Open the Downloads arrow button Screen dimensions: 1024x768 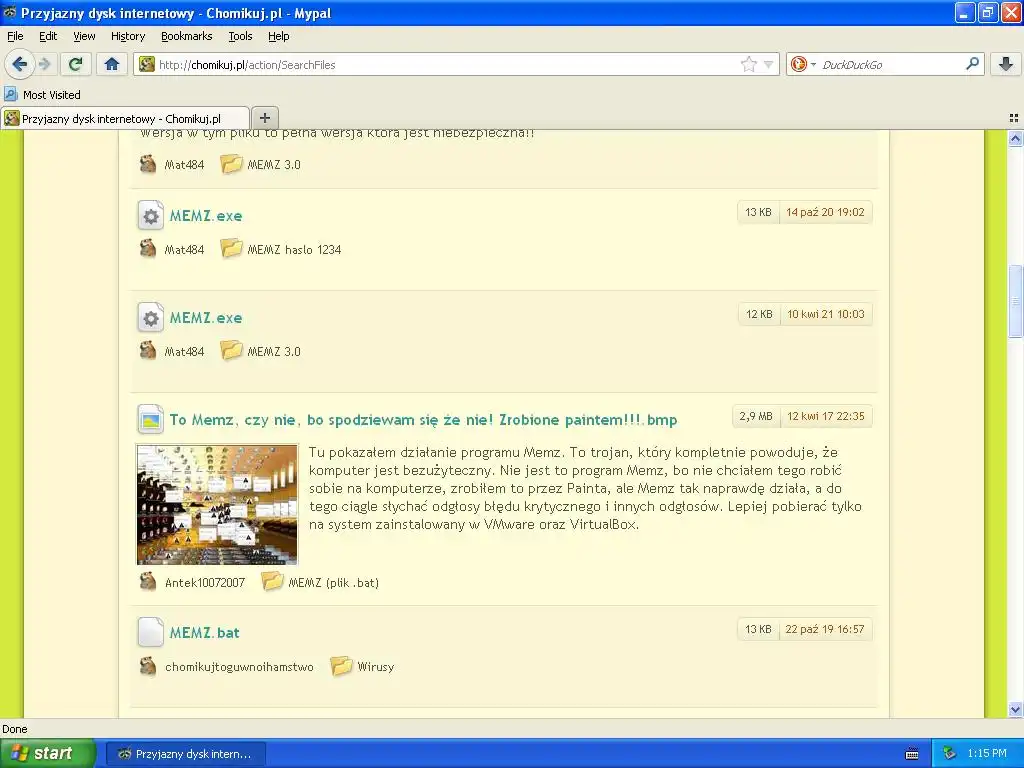[x=1006, y=64]
